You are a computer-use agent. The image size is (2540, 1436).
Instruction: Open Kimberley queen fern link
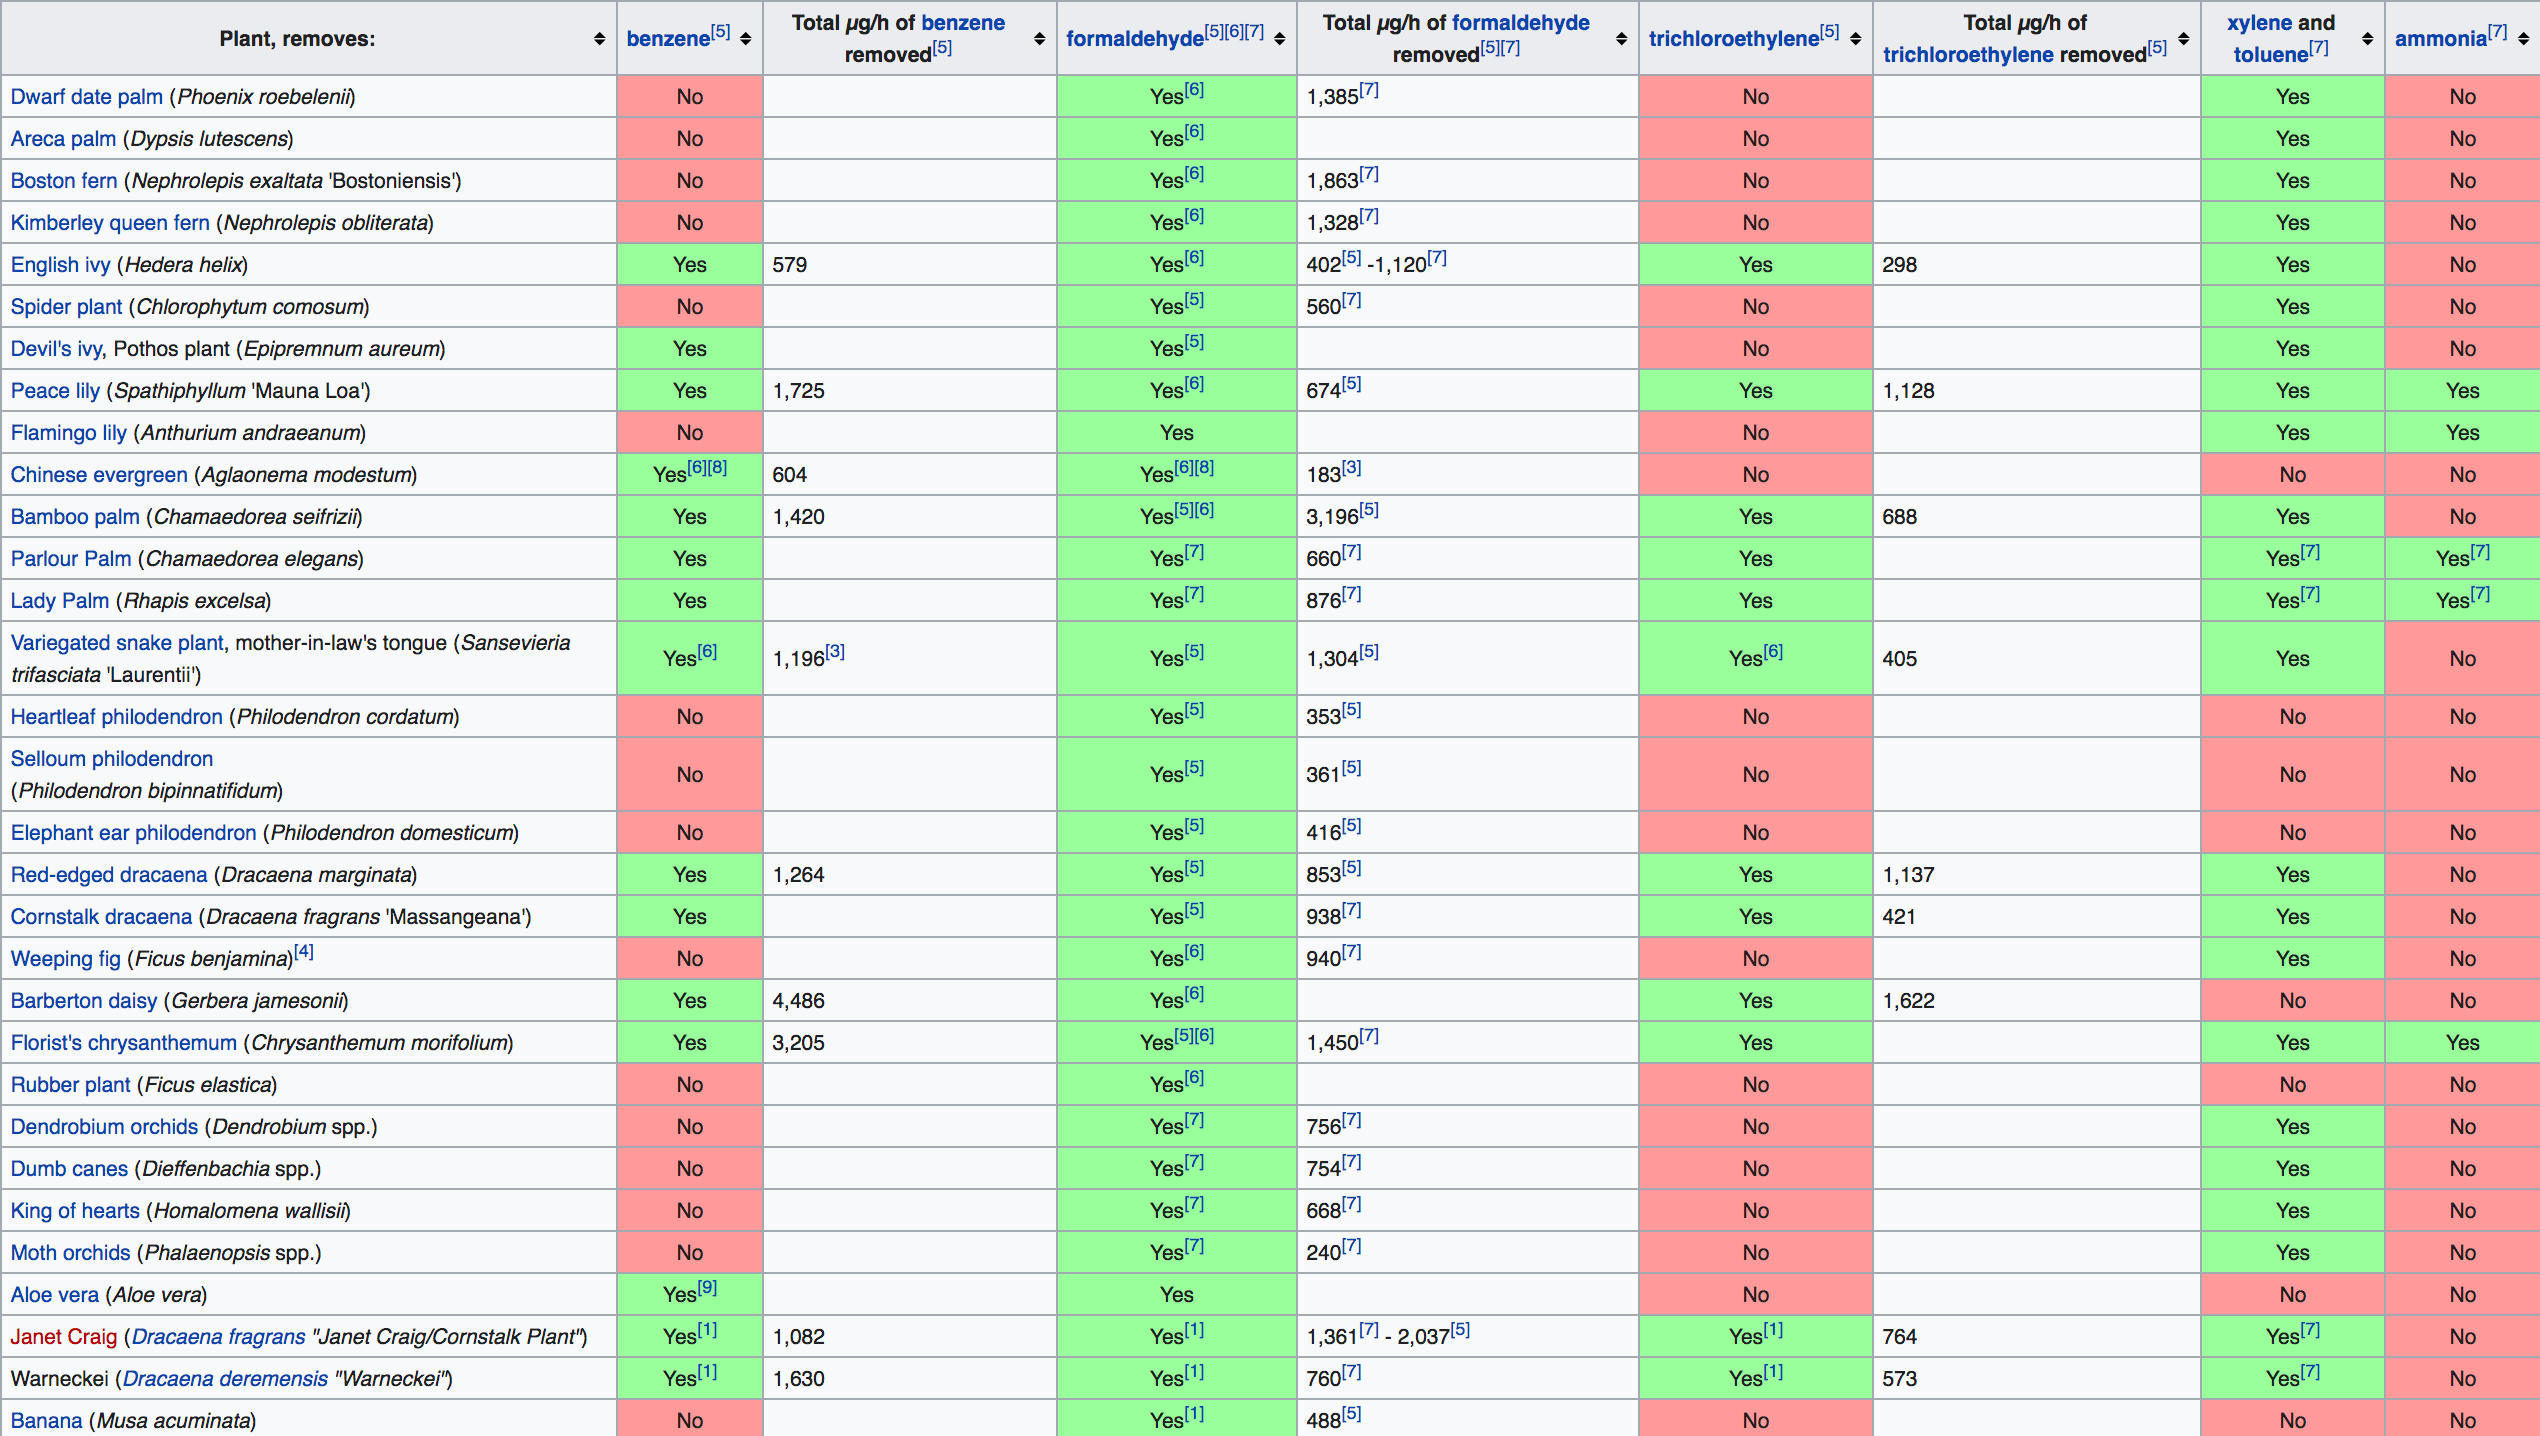click(110, 223)
